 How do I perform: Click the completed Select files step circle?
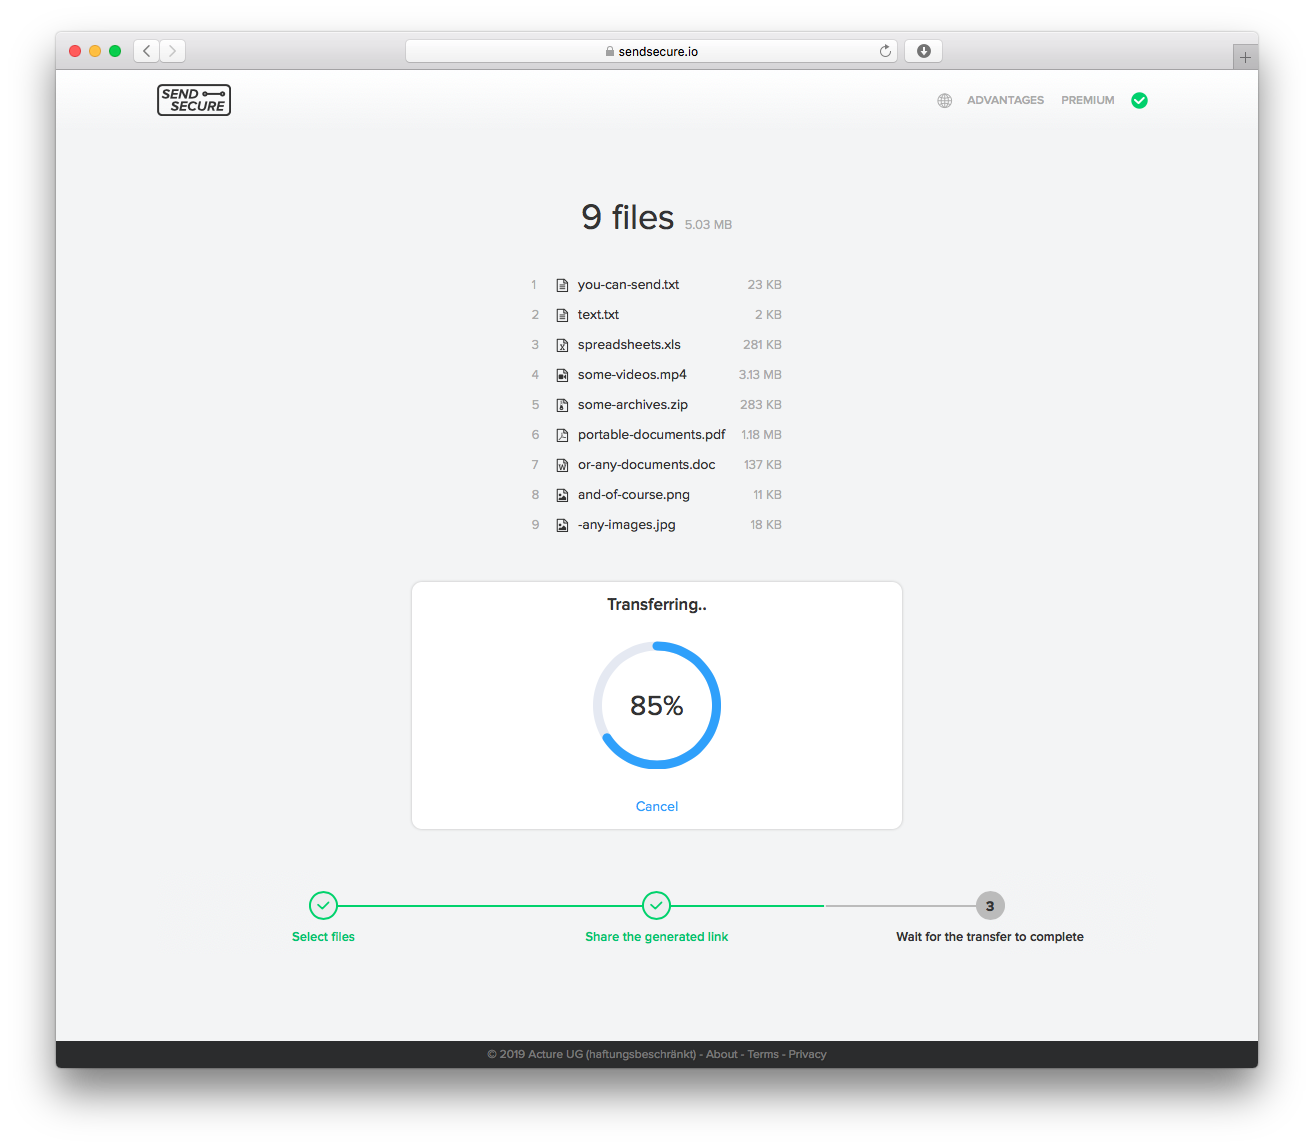point(323,905)
